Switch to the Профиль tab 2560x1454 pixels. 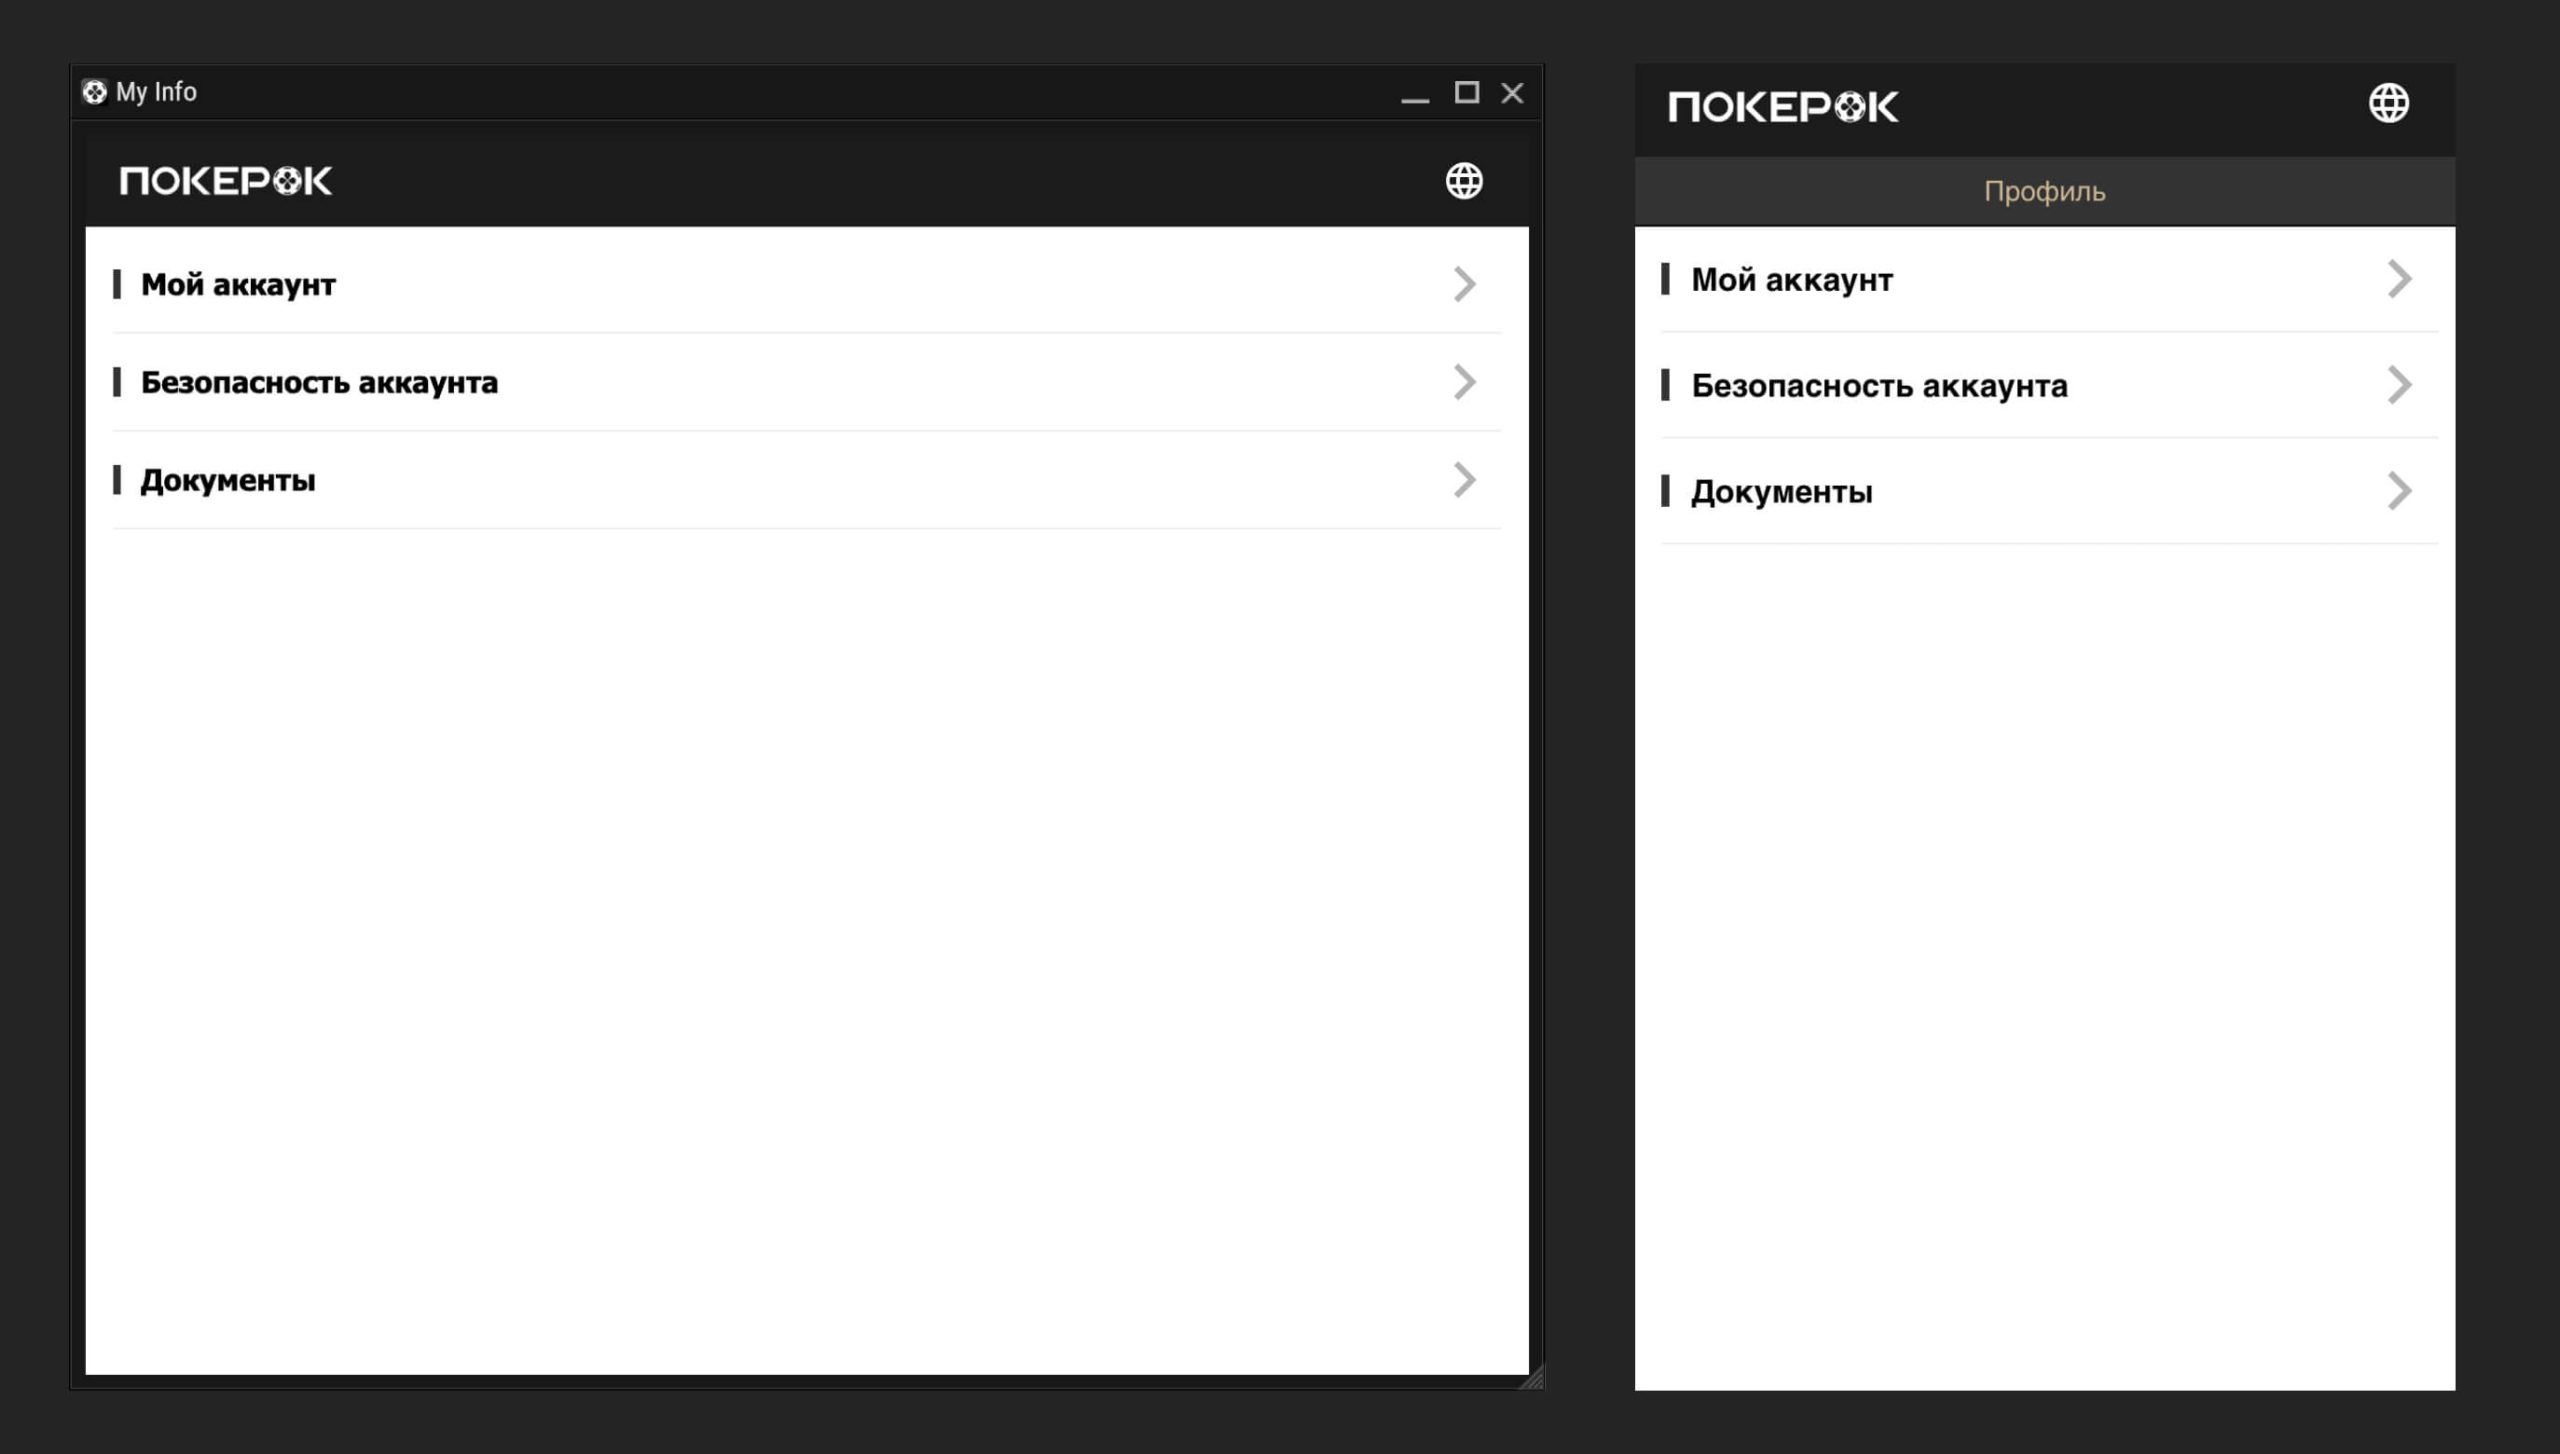point(2044,191)
